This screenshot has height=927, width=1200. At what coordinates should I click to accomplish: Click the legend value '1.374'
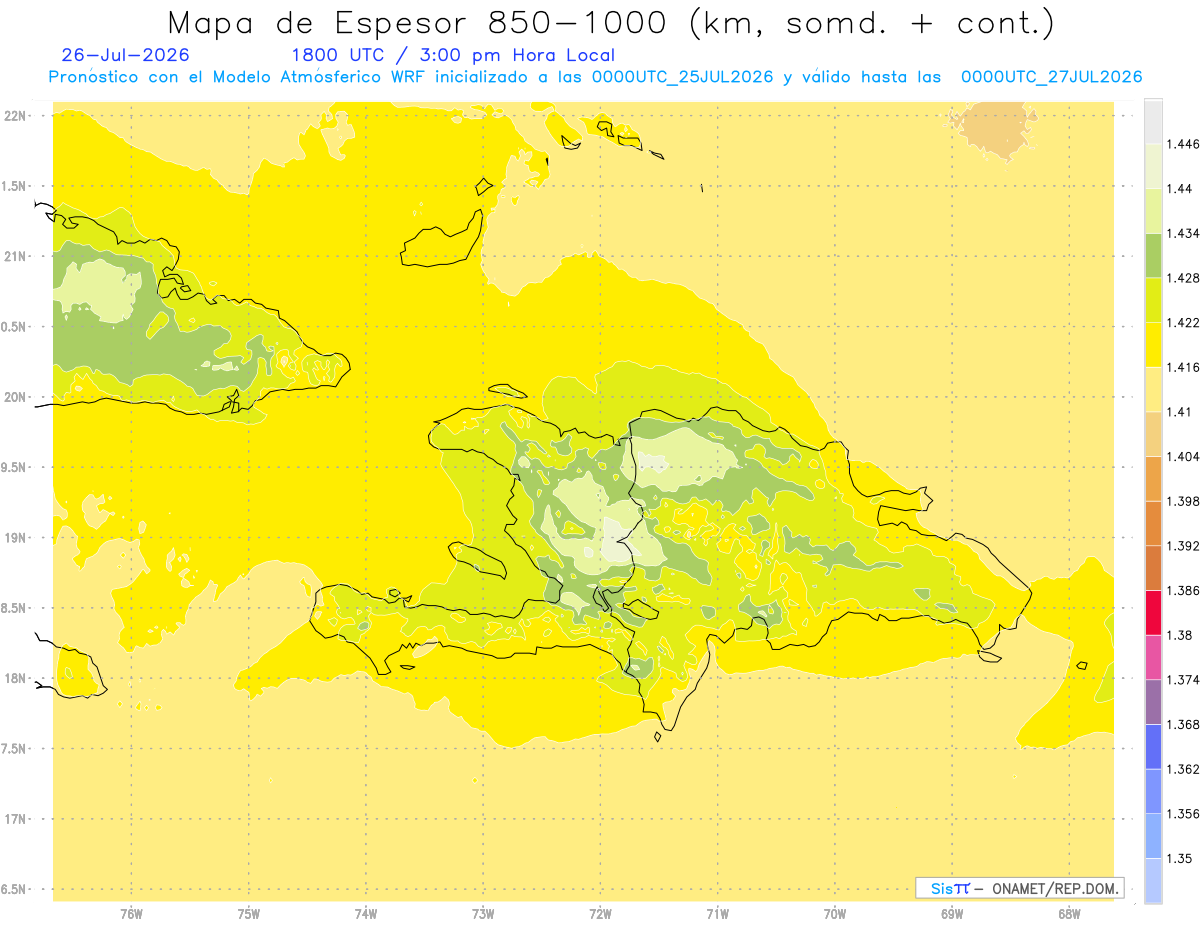pos(1185,680)
